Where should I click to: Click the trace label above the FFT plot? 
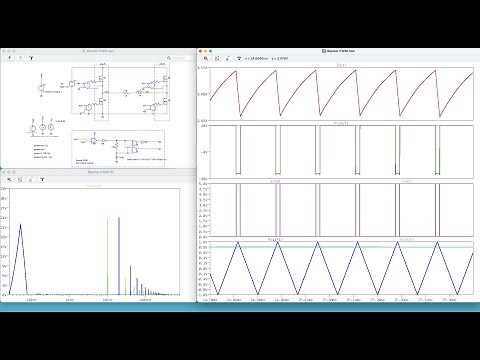(93, 186)
